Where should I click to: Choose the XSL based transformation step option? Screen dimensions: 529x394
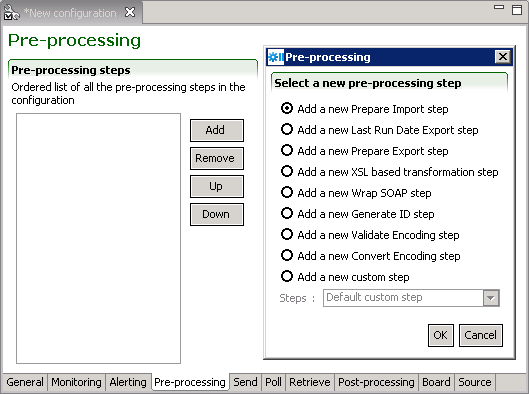point(389,172)
